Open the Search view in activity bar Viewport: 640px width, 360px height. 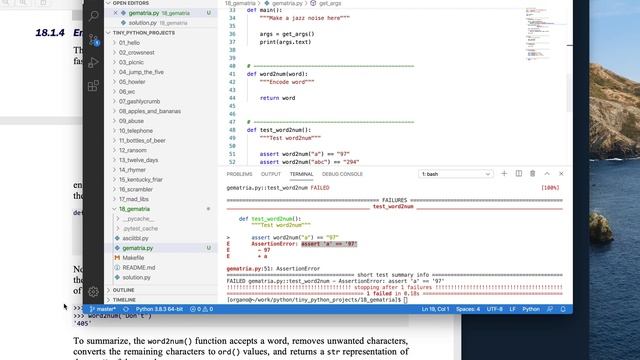click(93, 16)
